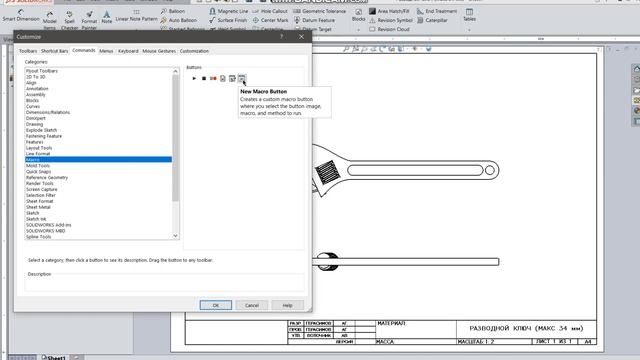The width and height of the screenshot is (640, 360).
Task: Click the Center Mark tool
Action: point(270,20)
